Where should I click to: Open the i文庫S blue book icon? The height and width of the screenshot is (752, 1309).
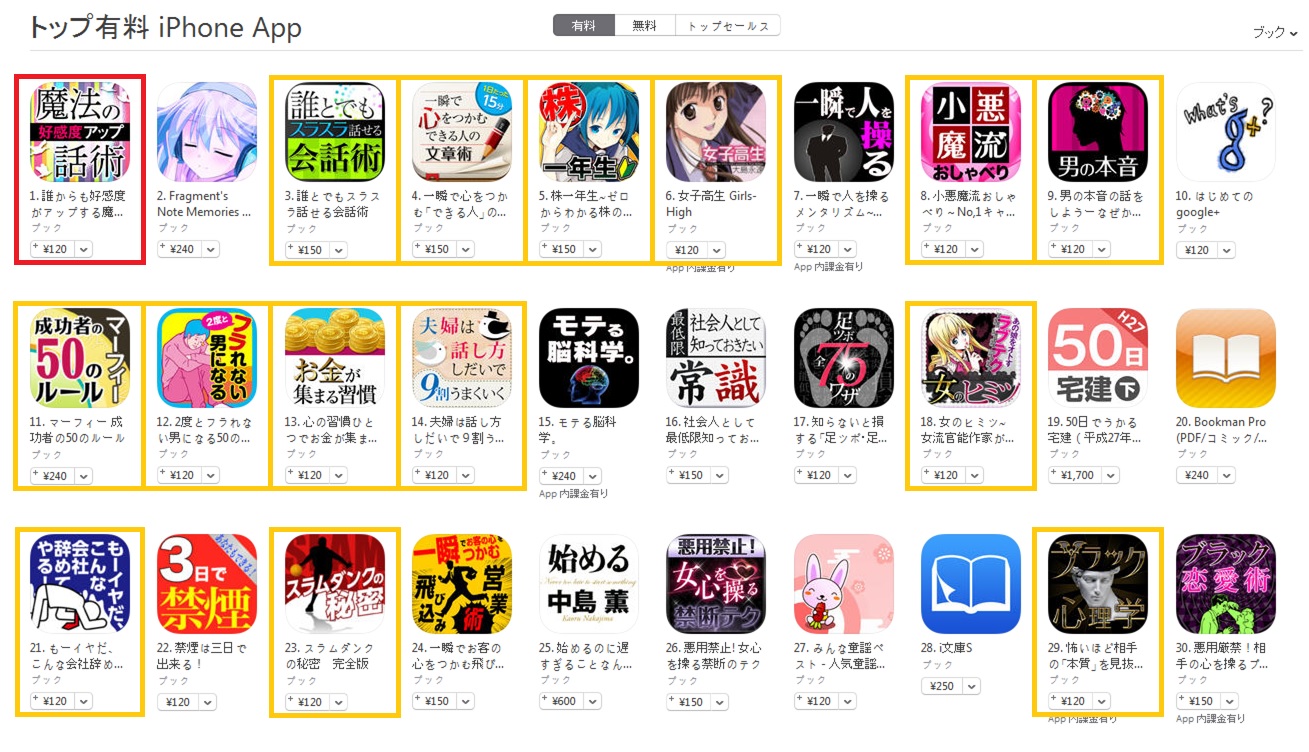pos(971,584)
